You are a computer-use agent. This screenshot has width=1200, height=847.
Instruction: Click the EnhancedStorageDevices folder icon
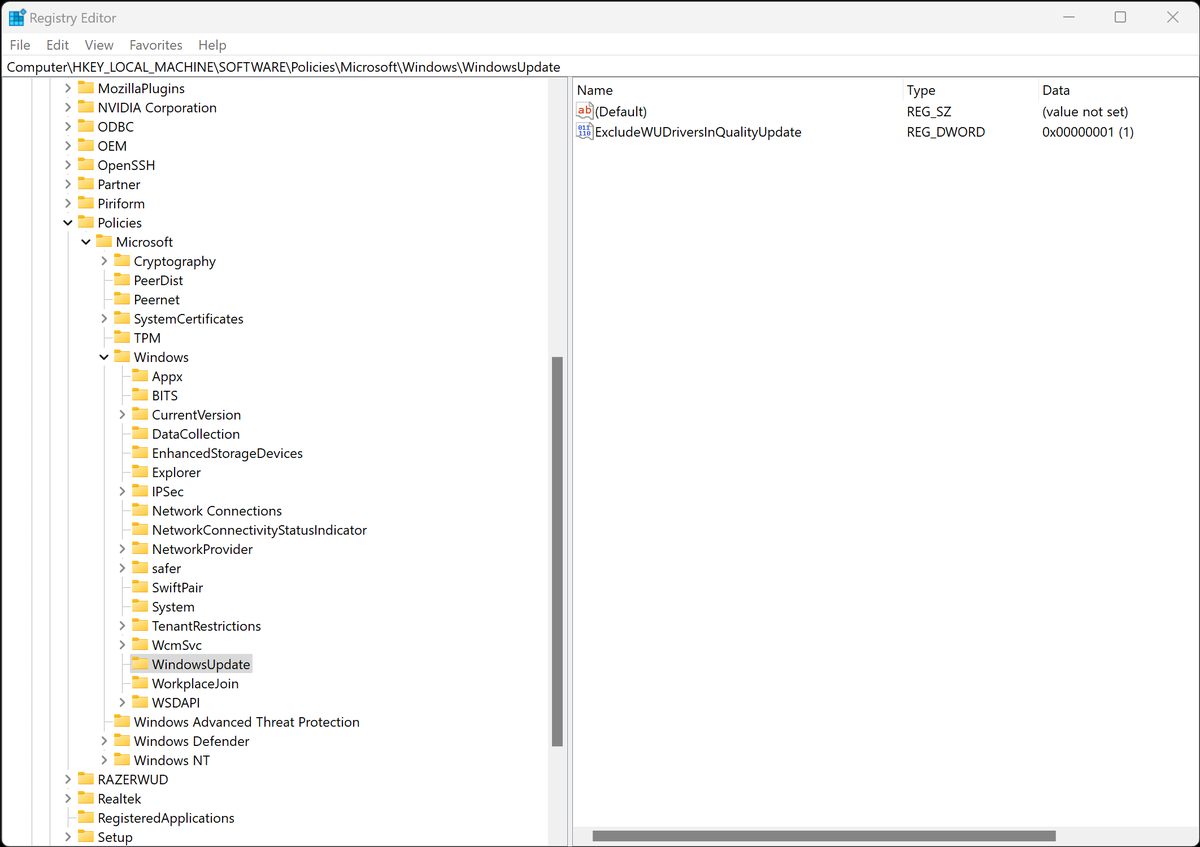tap(140, 453)
